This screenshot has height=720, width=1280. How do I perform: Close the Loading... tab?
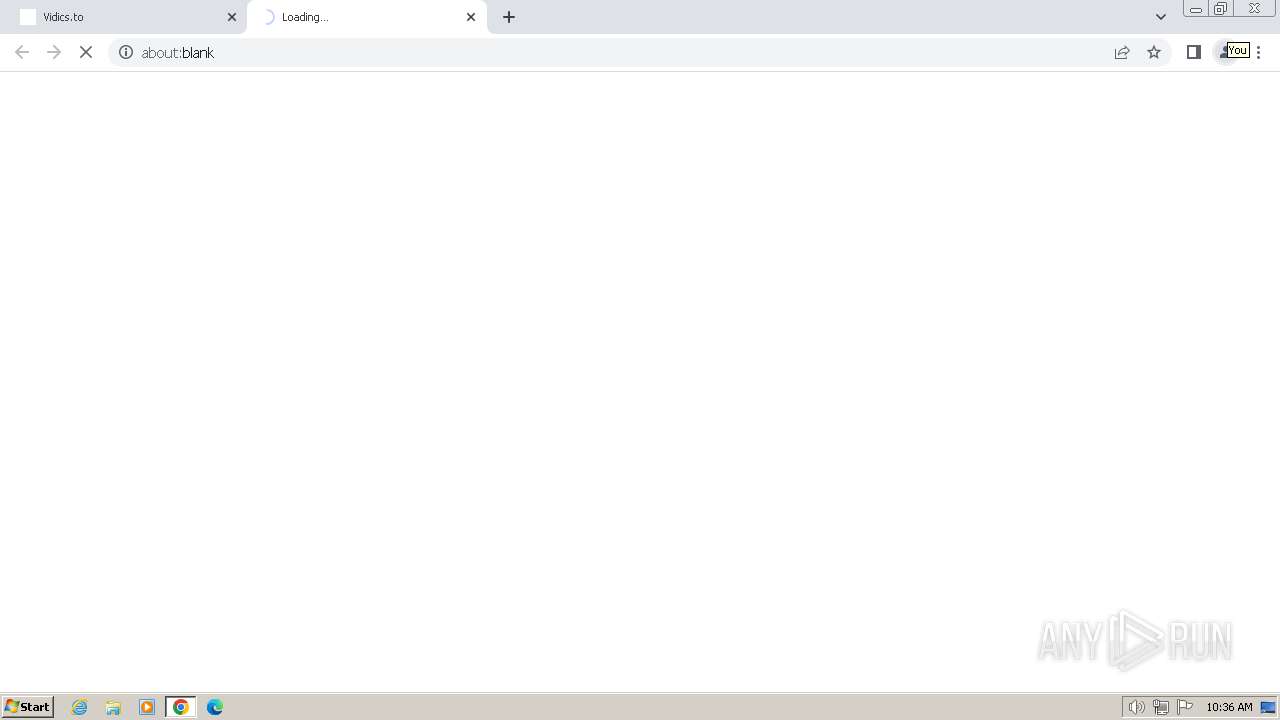tap(471, 17)
